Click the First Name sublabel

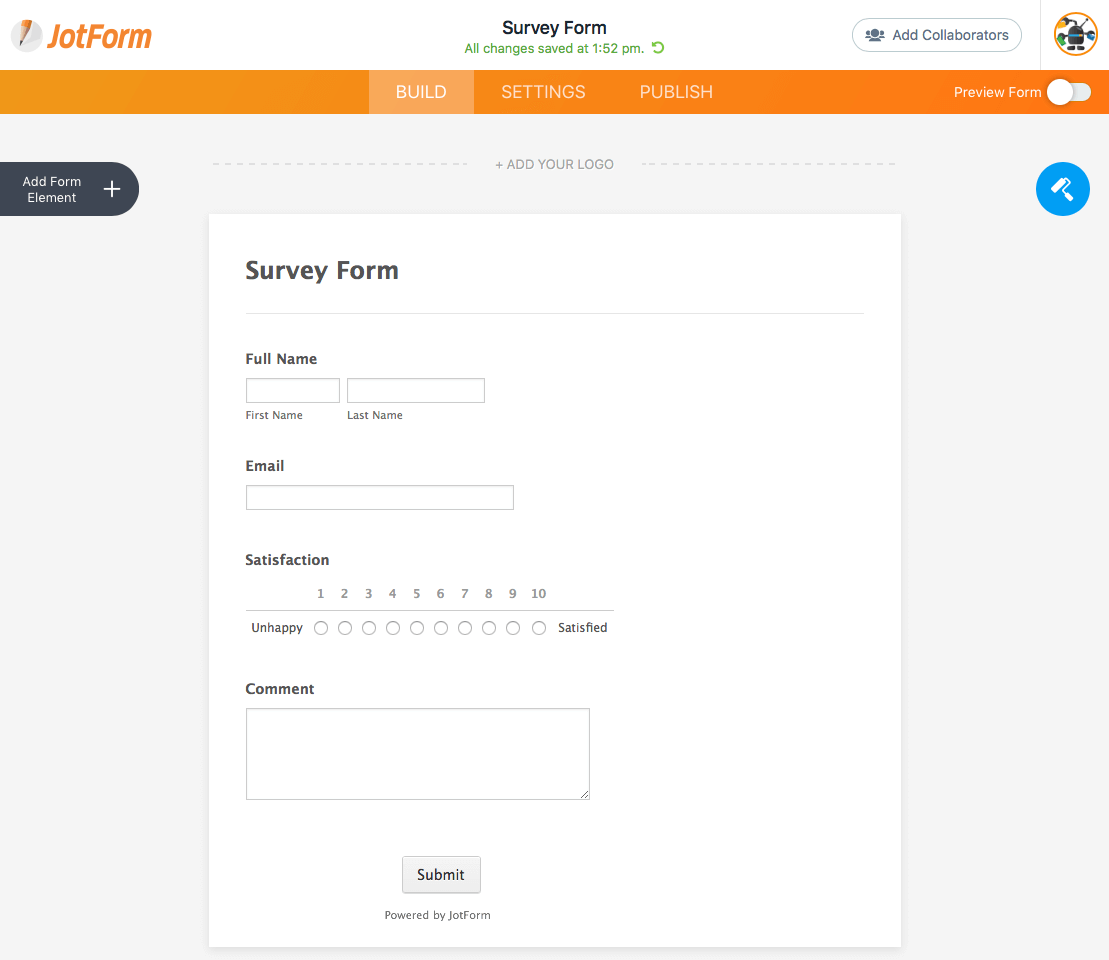point(274,415)
